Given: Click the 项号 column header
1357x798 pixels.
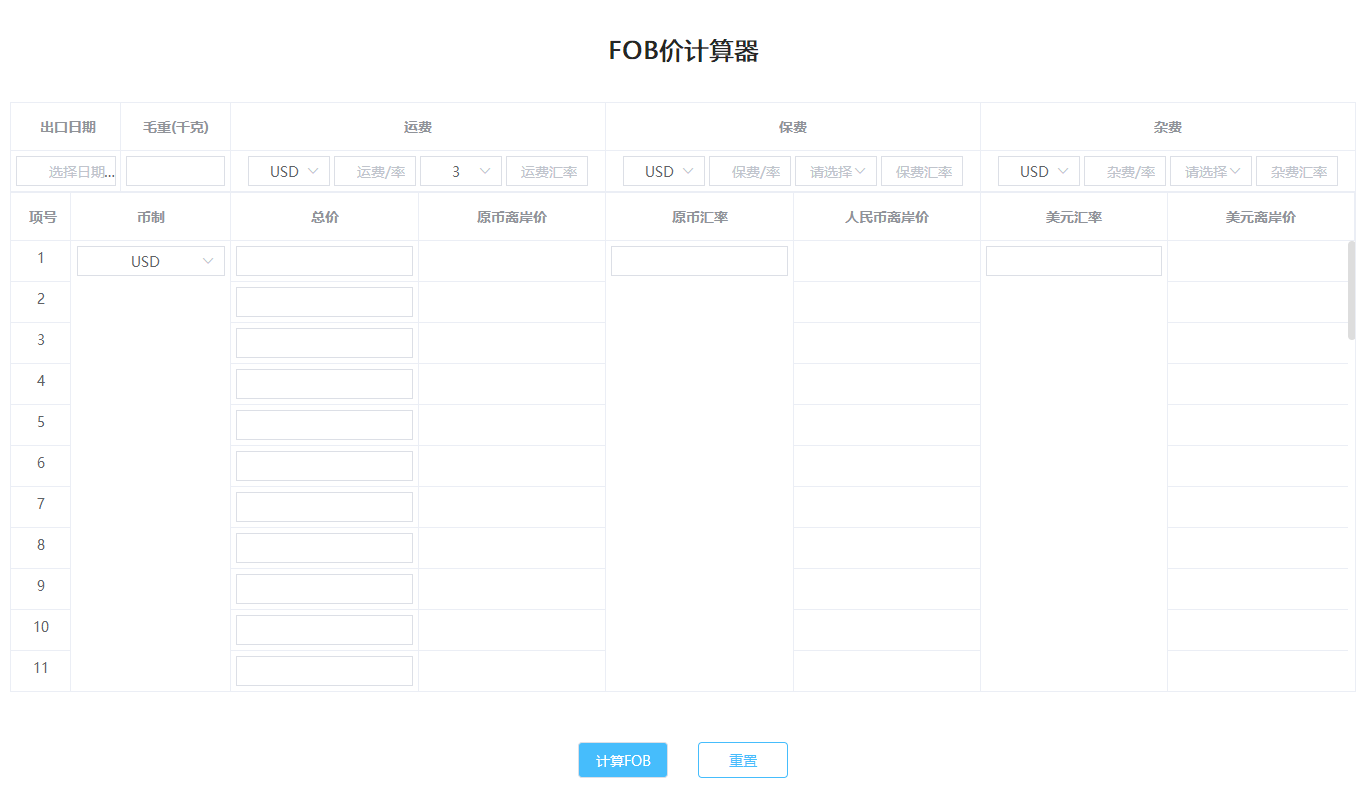Looking at the screenshot, I should (x=41, y=217).
